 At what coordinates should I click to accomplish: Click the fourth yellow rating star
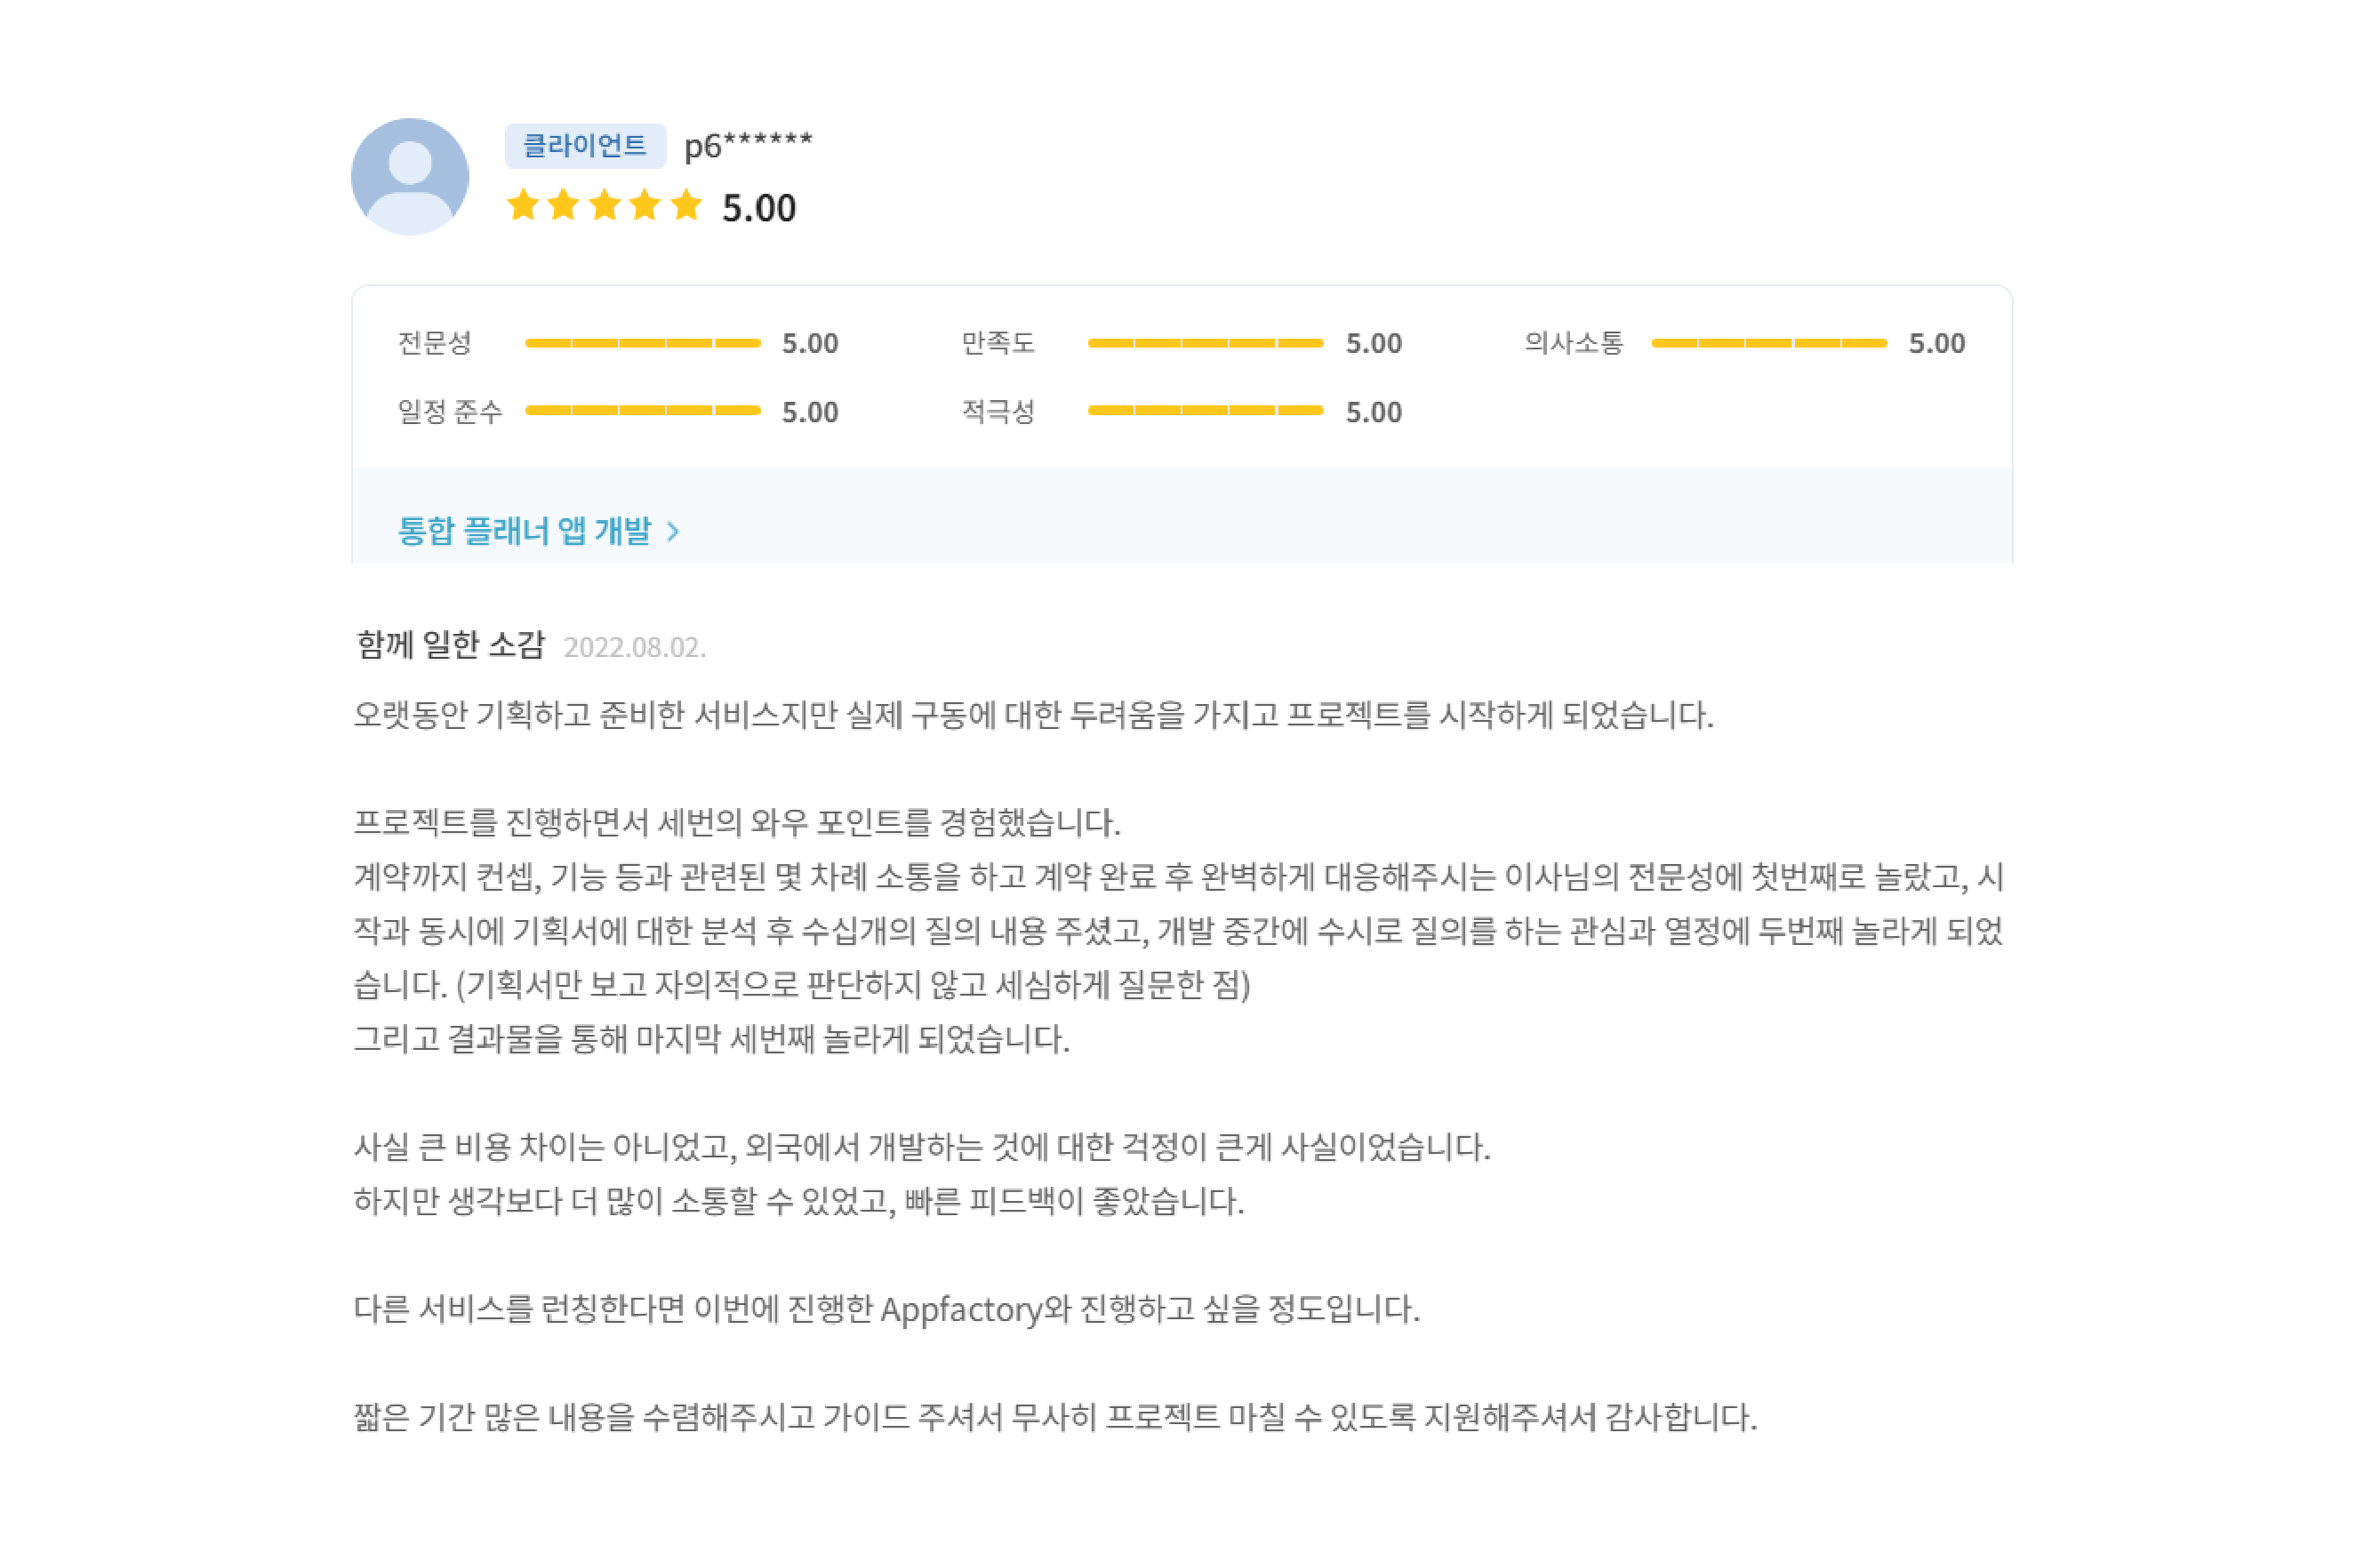646,206
